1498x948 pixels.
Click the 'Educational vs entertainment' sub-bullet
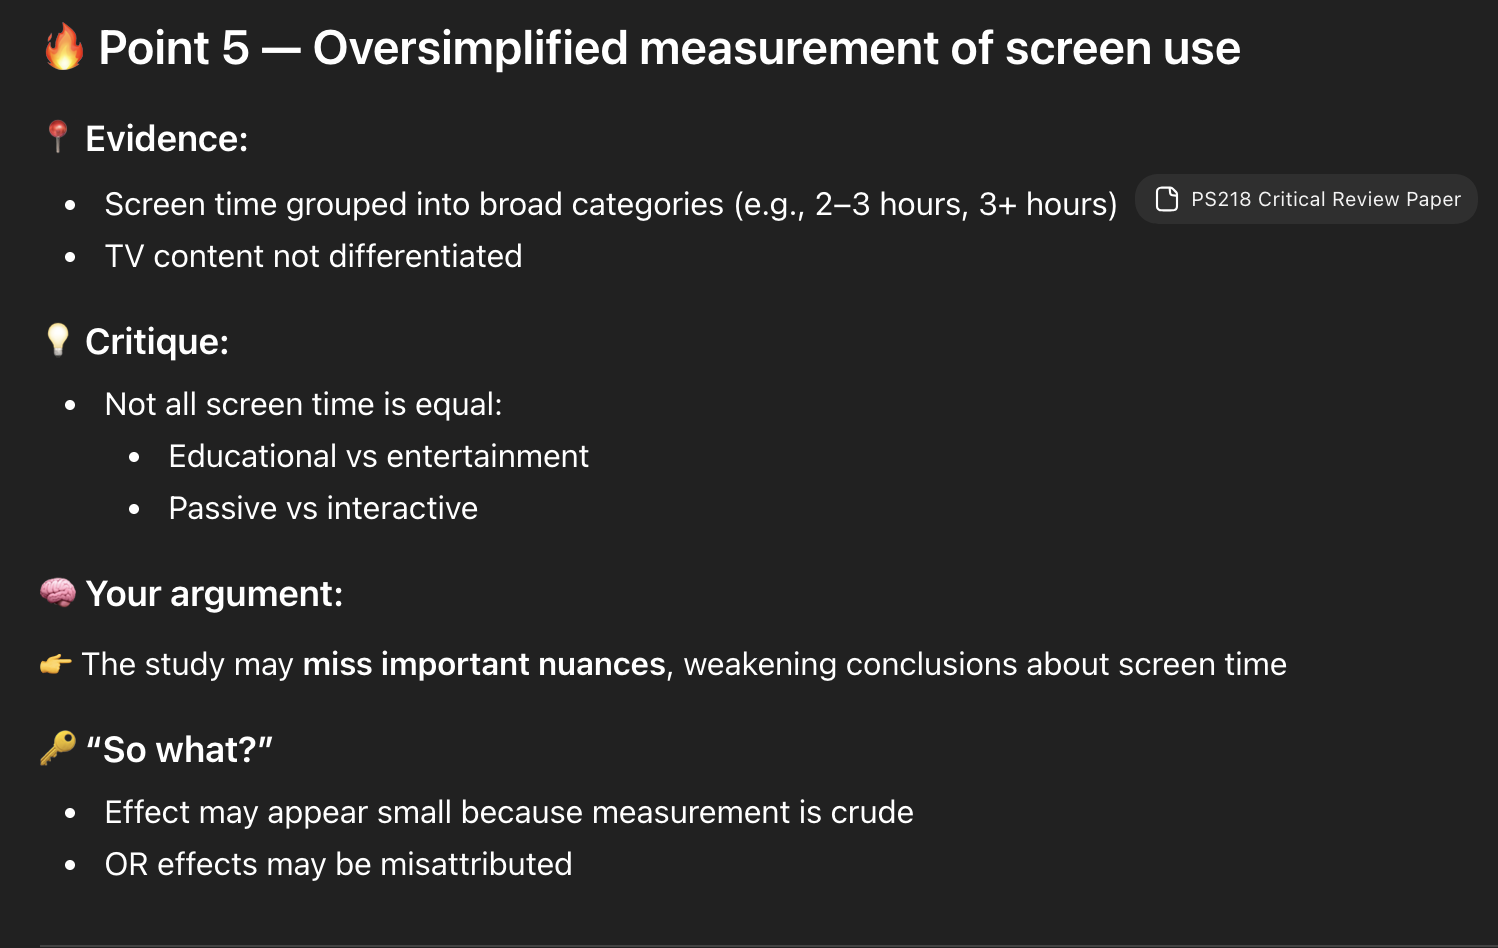[x=378, y=456]
